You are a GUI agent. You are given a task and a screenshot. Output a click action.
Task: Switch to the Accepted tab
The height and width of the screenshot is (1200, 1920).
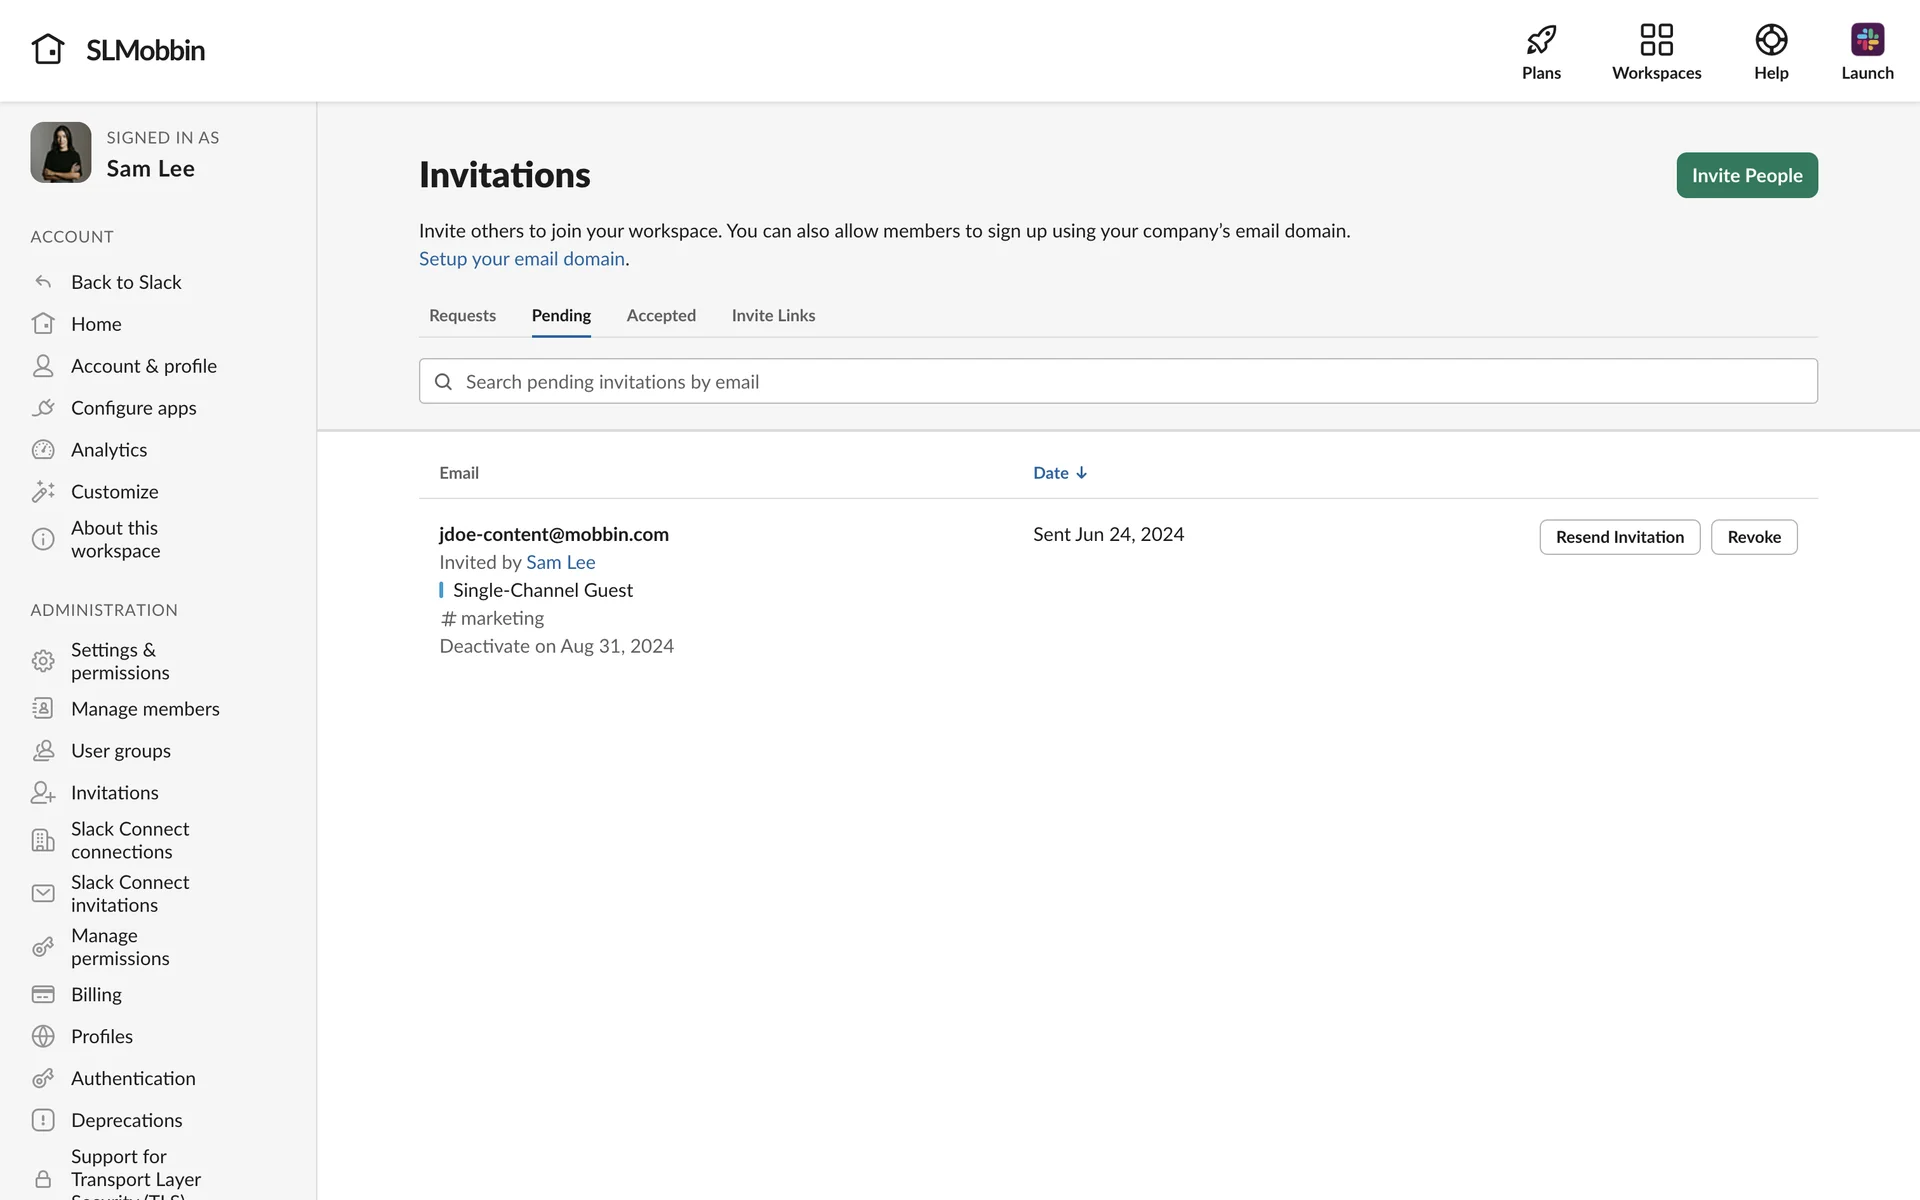(661, 316)
